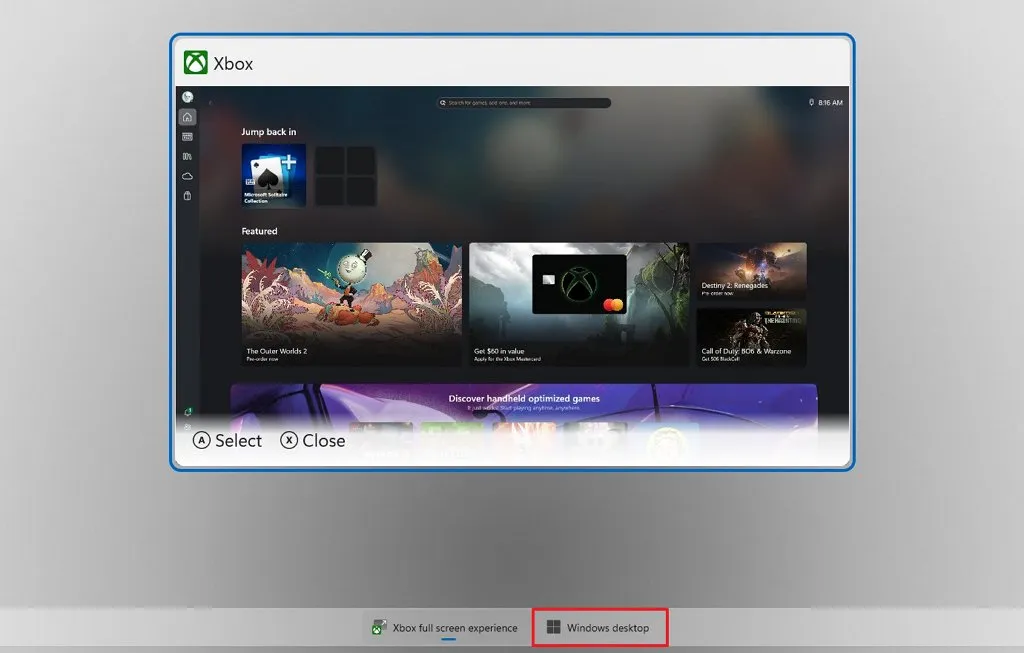The image size is (1024, 653).
Task: Open the game Library from the sidebar
Action: (188, 156)
